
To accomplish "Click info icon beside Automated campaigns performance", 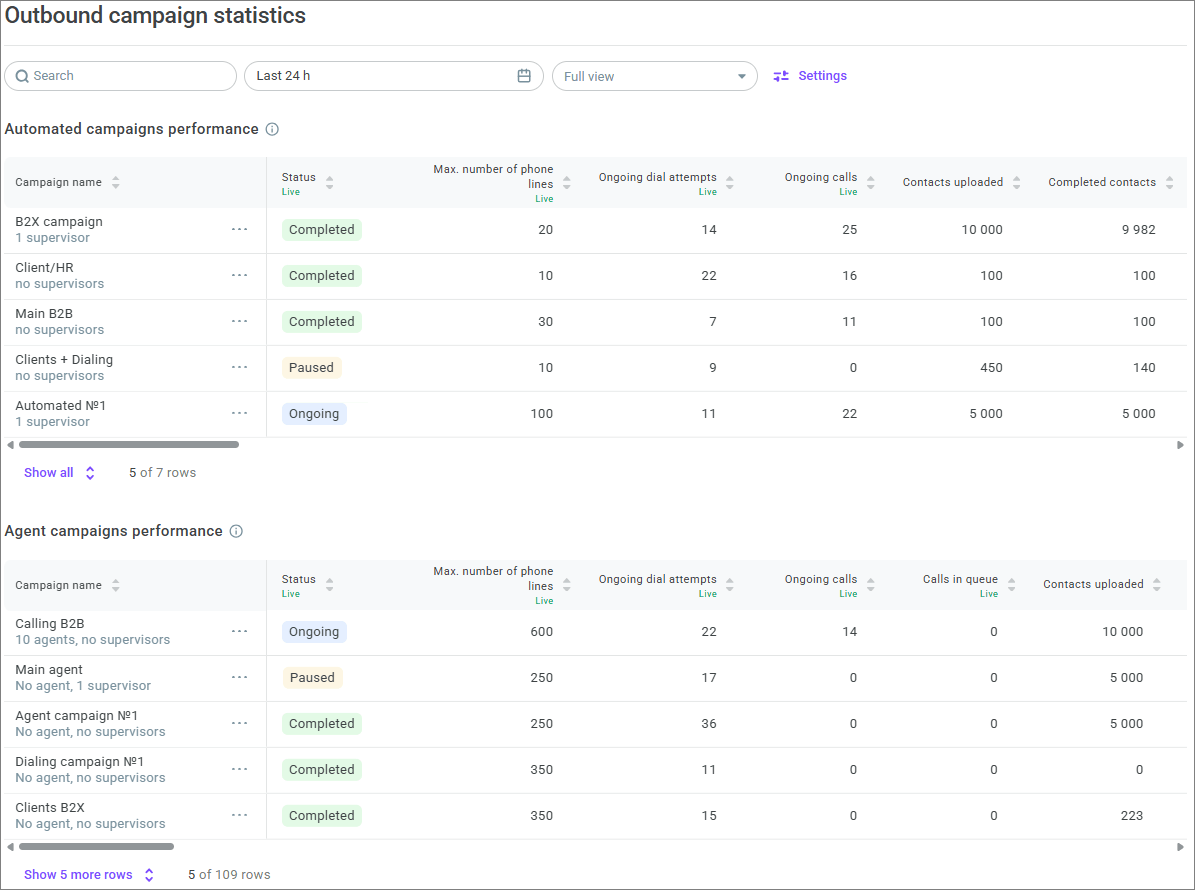I will [272, 130].
